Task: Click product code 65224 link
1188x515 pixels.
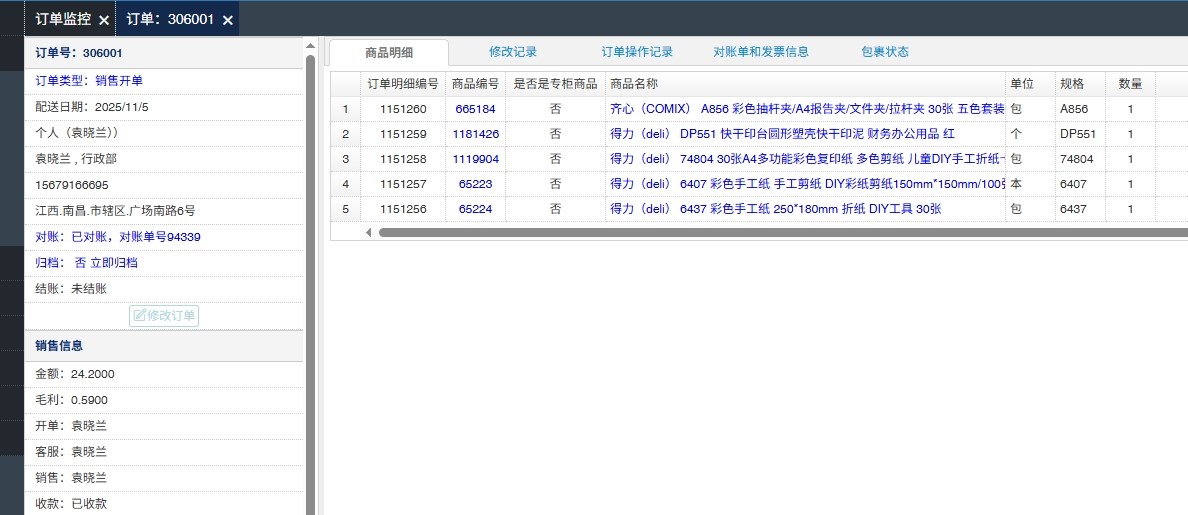Action: click(x=475, y=209)
